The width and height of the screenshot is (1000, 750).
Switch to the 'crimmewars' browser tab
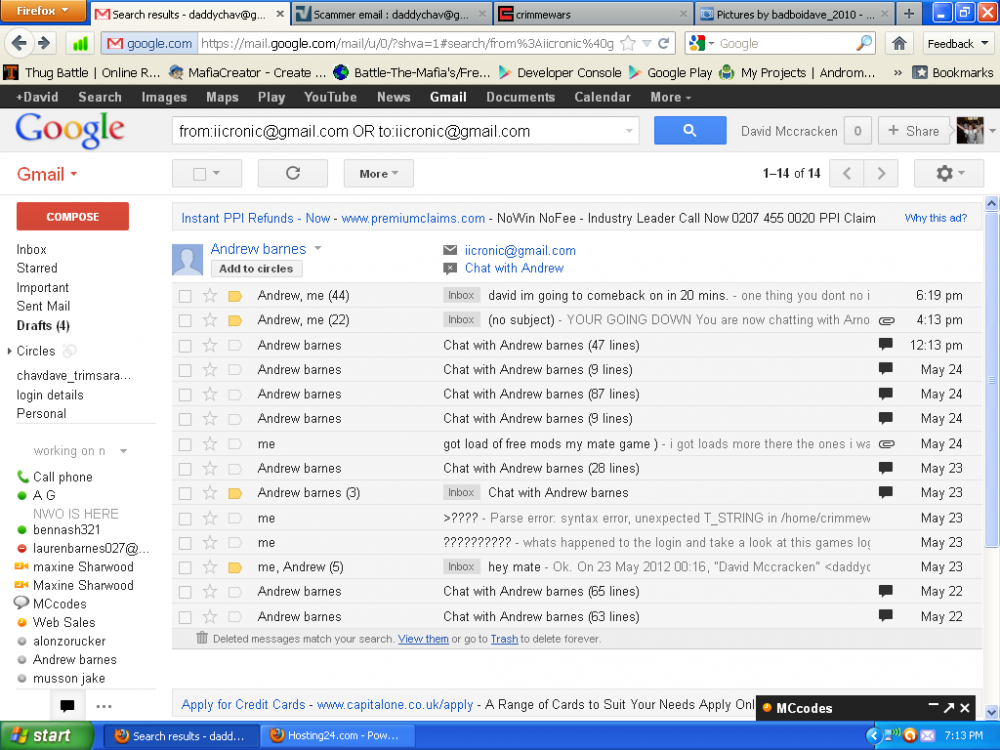595,14
